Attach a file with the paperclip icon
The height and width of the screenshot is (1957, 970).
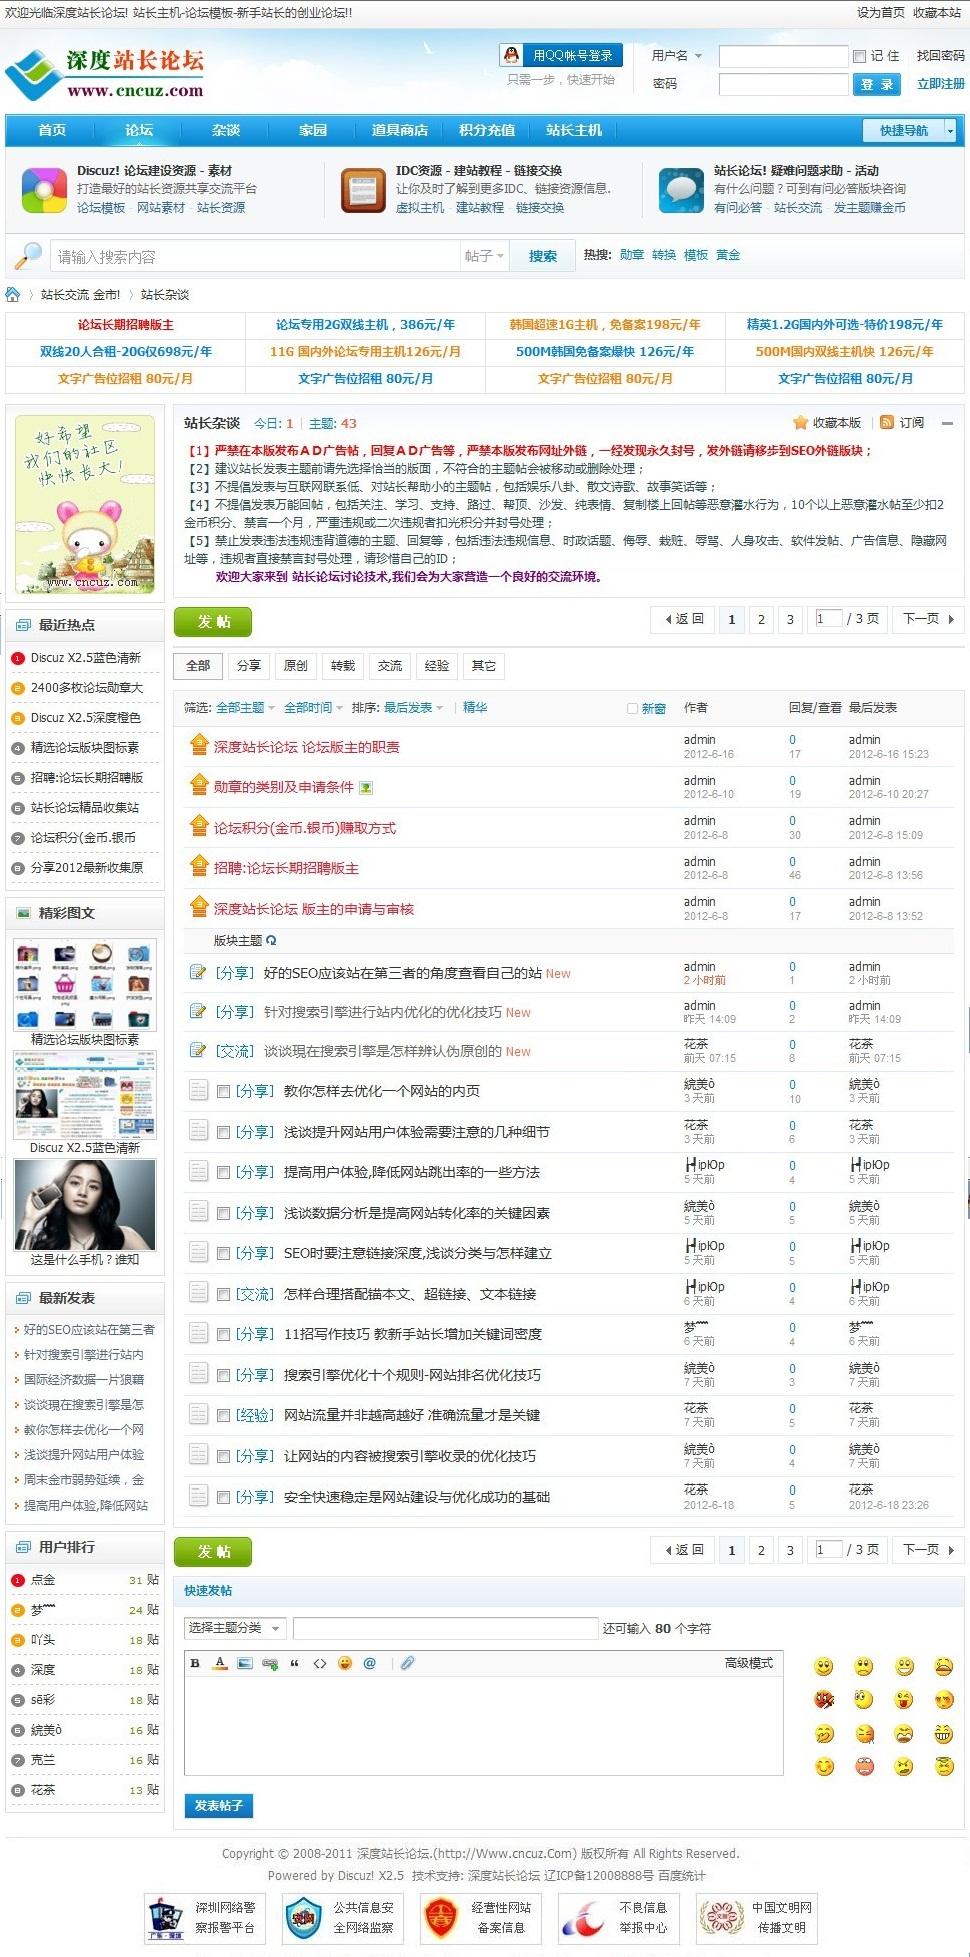coord(408,1663)
